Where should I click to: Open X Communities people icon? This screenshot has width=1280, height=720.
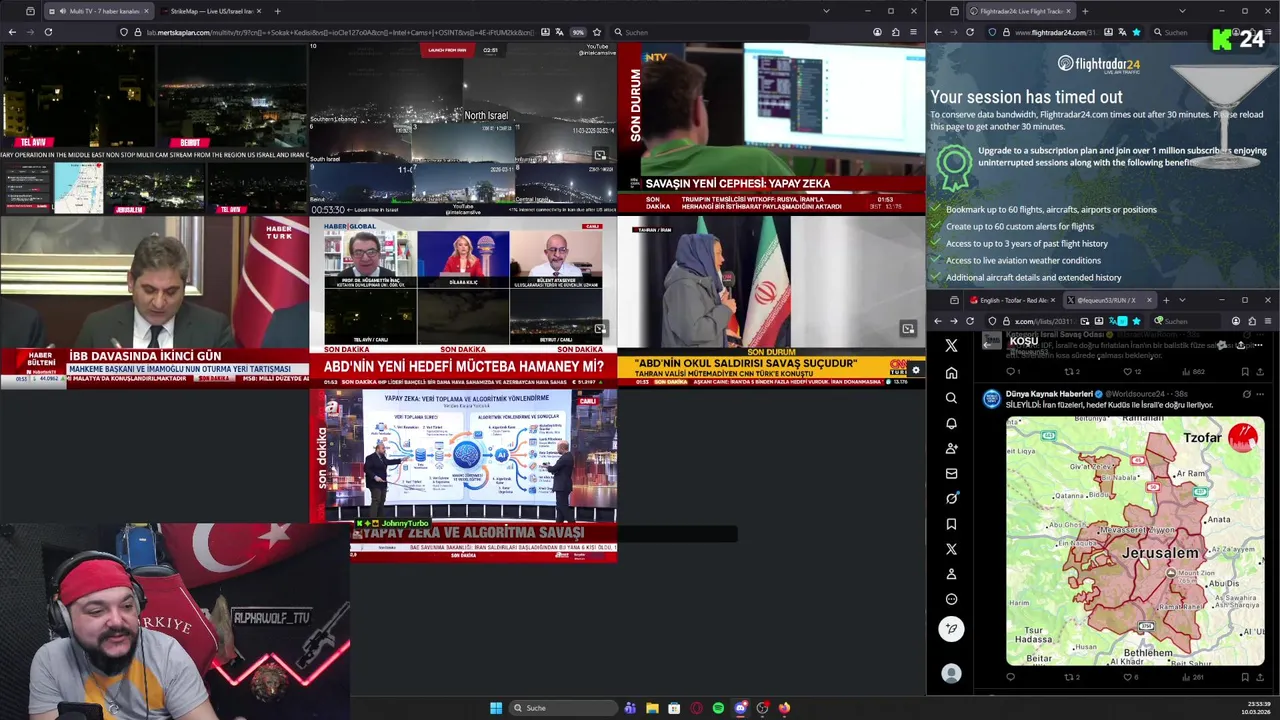pyautogui.click(x=951, y=448)
